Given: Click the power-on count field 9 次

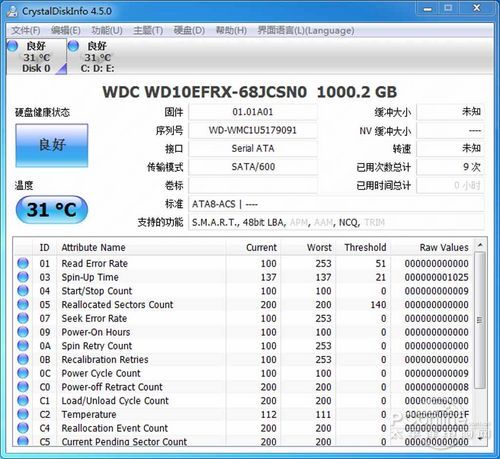Looking at the screenshot, I should pos(450,167).
